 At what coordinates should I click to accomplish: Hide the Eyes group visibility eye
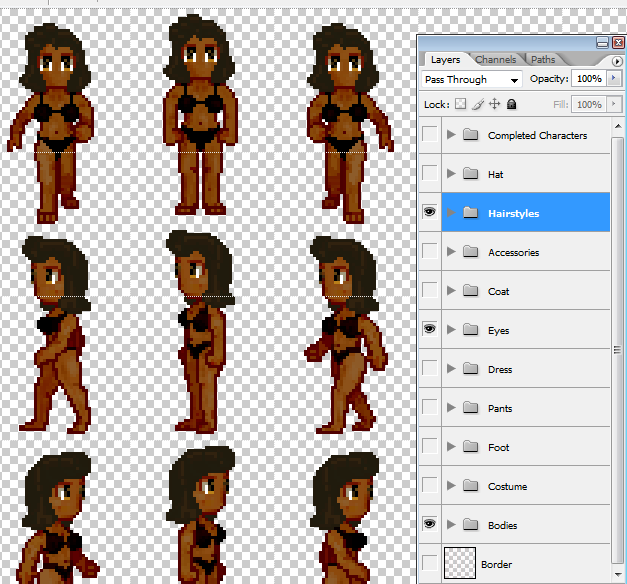click(x=430, y=329)
